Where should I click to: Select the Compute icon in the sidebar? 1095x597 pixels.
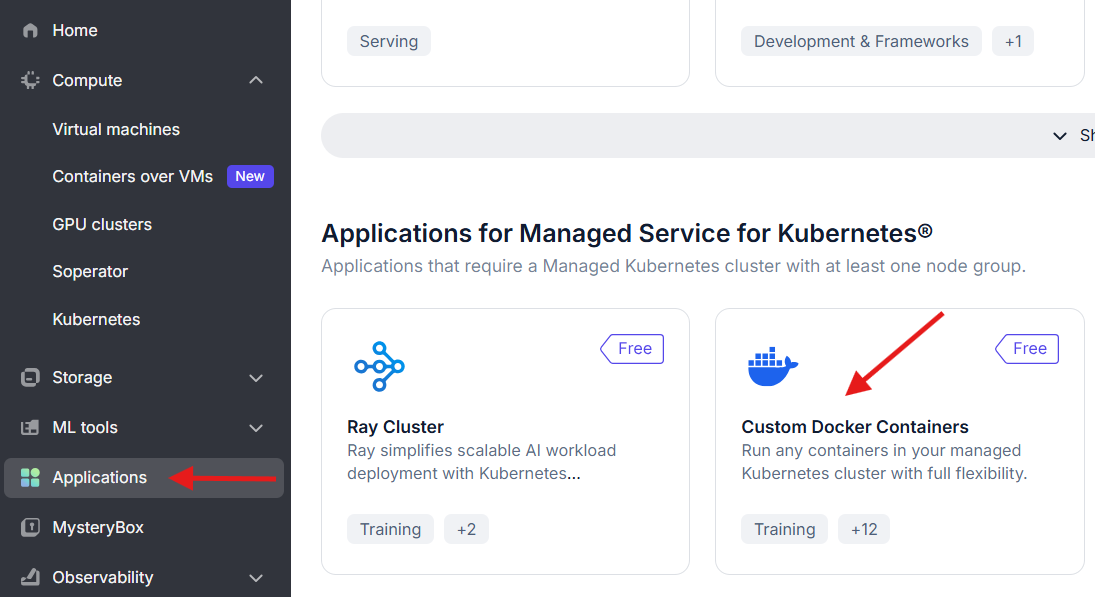pyautogui.click(x=30, y=80)
